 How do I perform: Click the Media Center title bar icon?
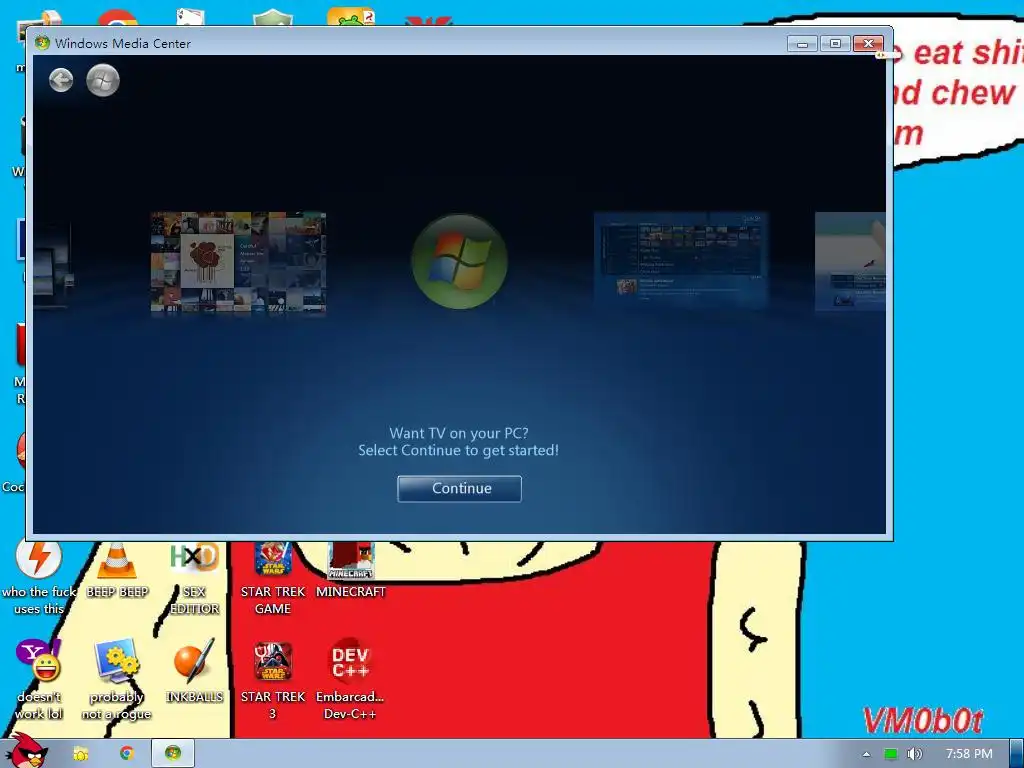pos(42,43)
